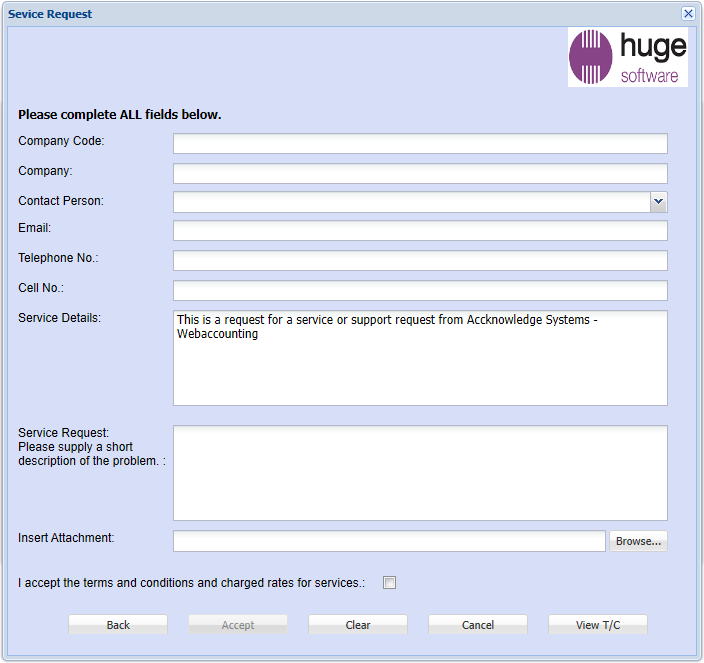704x663 pixels.
Task: Focus the Telephone No. field
Action: tap(420, 261)
